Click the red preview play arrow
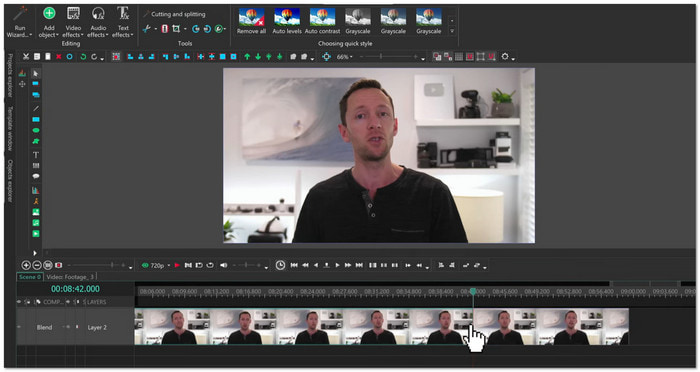This screenshot has height=372, width=700. click(x=177, y=265)
